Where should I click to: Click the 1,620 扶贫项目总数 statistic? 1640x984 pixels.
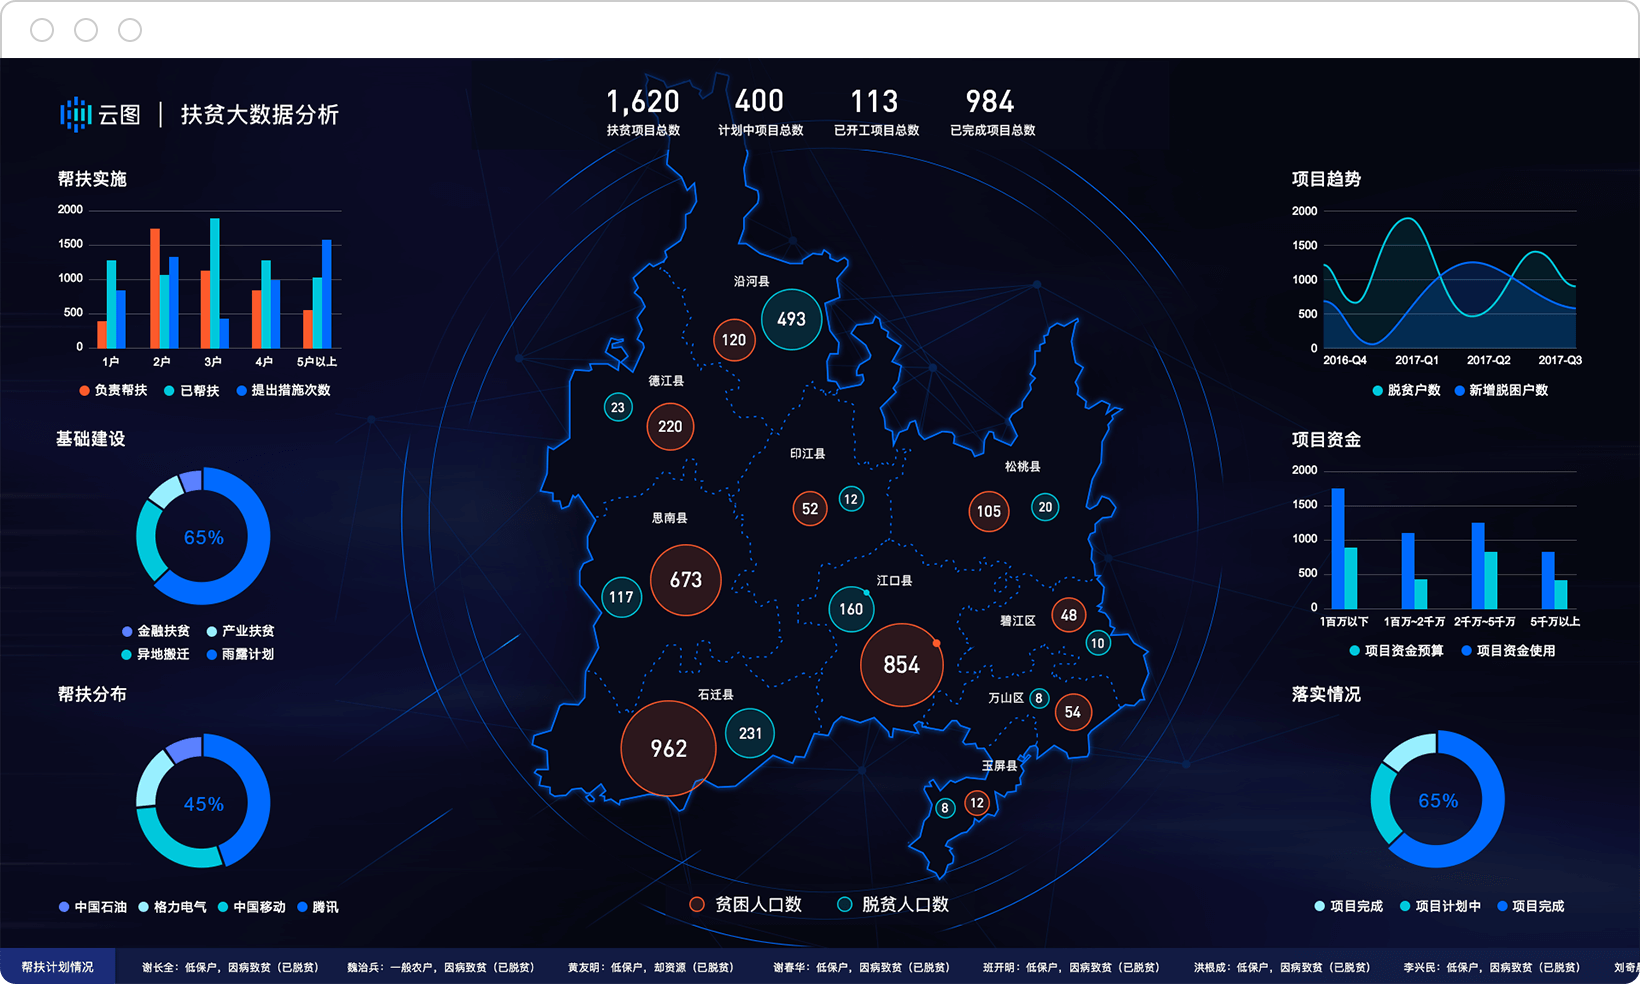click(x=643, y=113)
